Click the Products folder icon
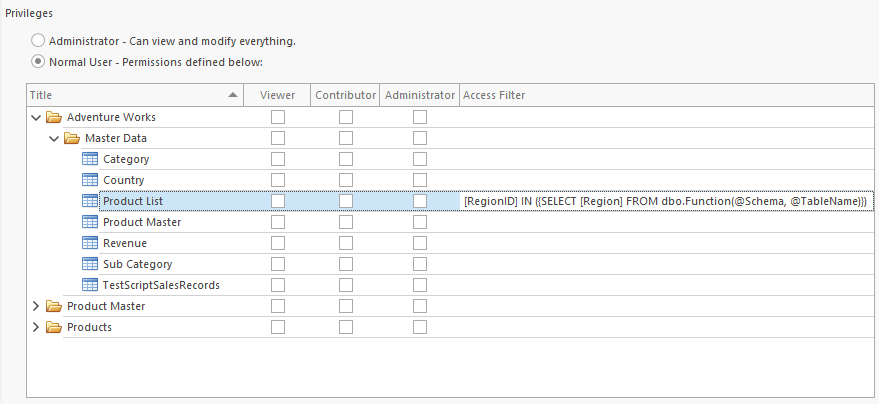 (x=54, y=327)
